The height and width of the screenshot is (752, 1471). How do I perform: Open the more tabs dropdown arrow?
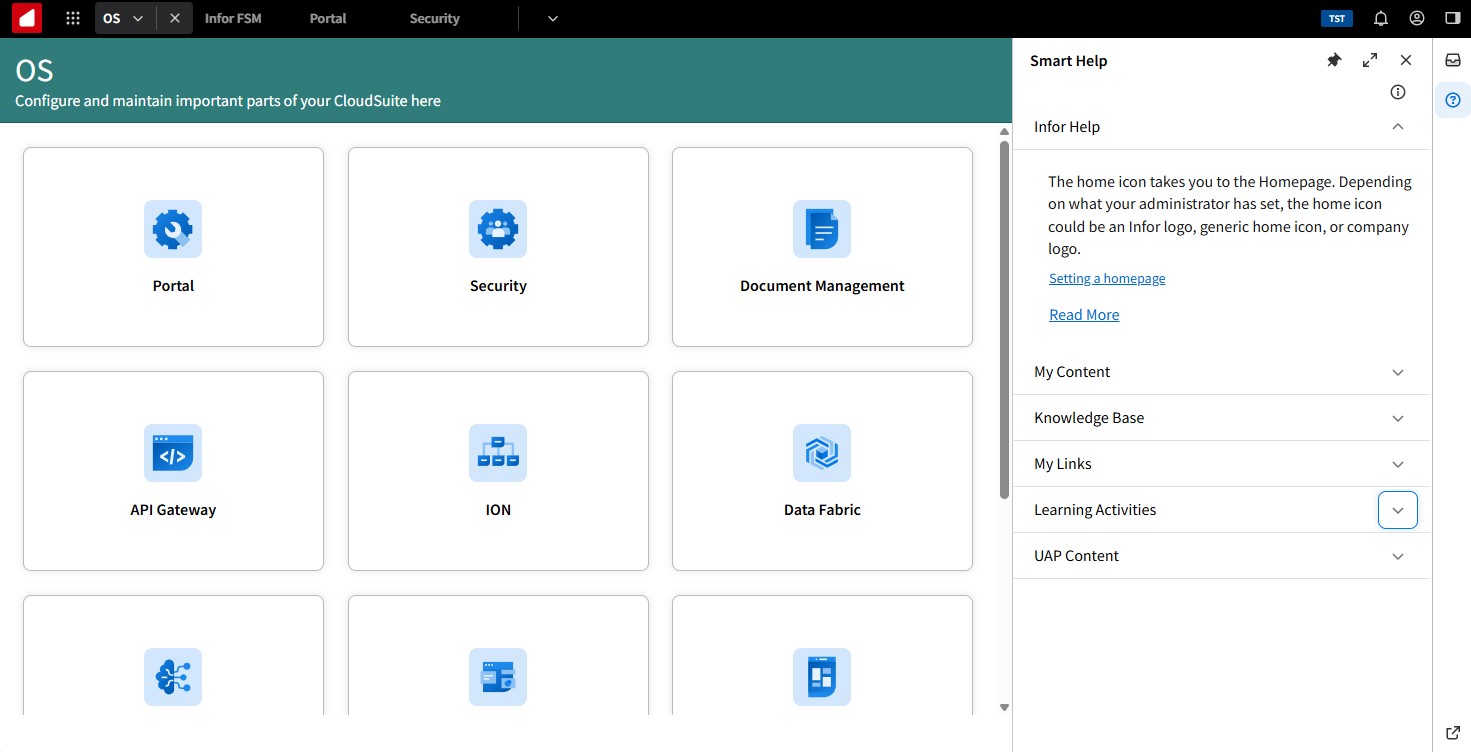tap(553, 18)
